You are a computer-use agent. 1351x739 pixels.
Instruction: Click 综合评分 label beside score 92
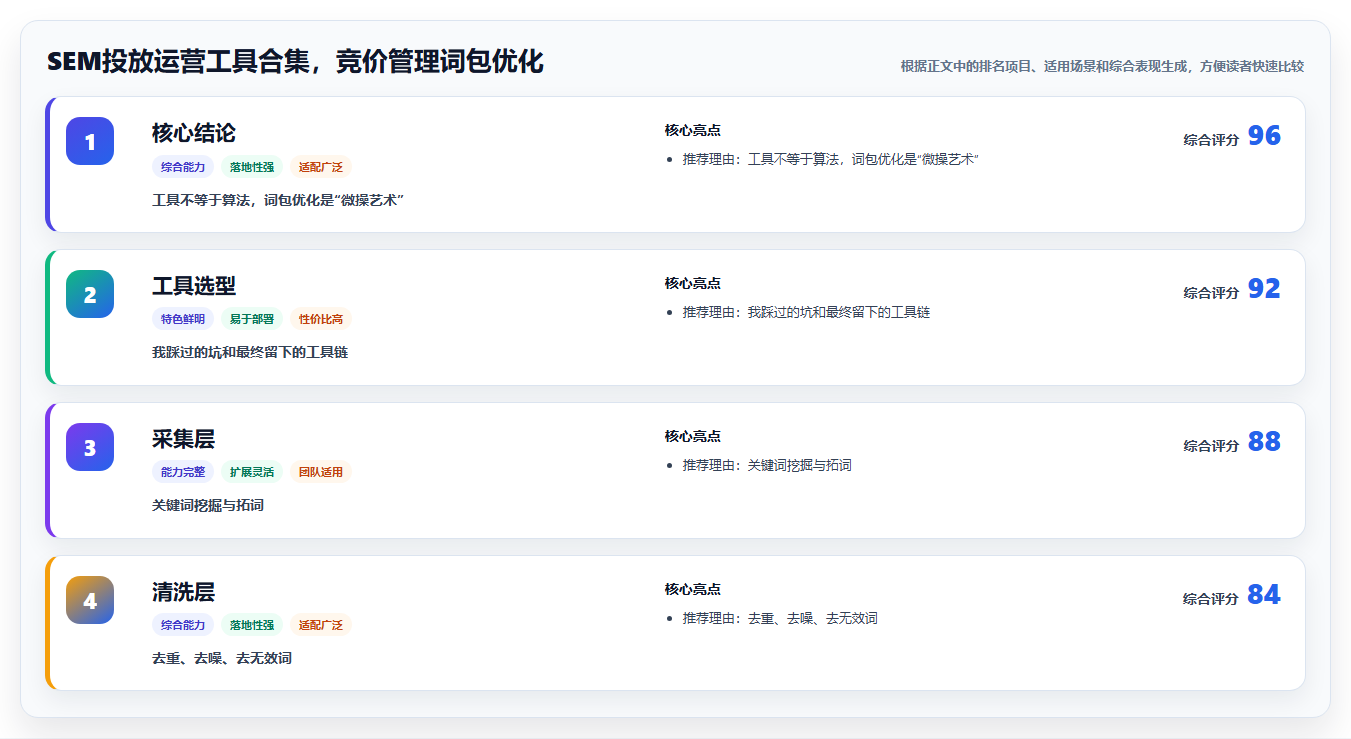pyautogui.click(x=1211, y=293)
